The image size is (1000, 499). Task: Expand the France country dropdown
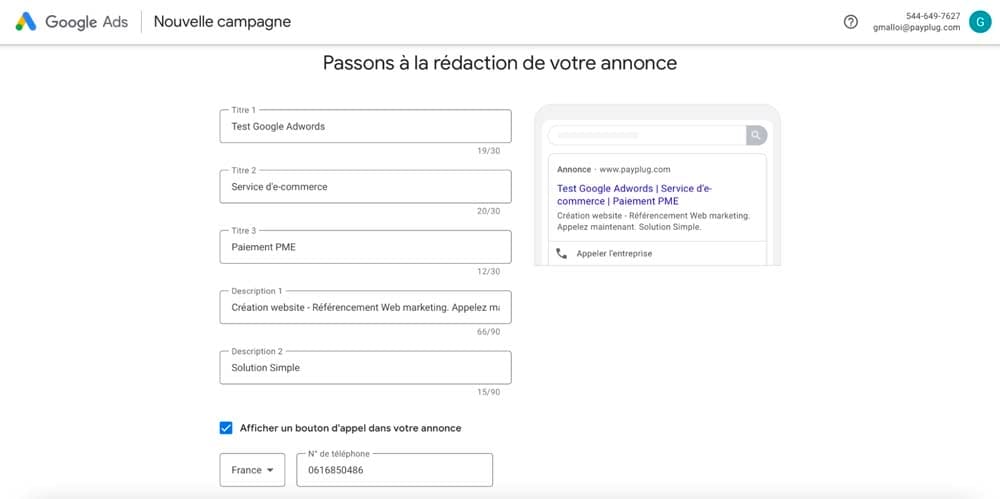coord(252,470)
